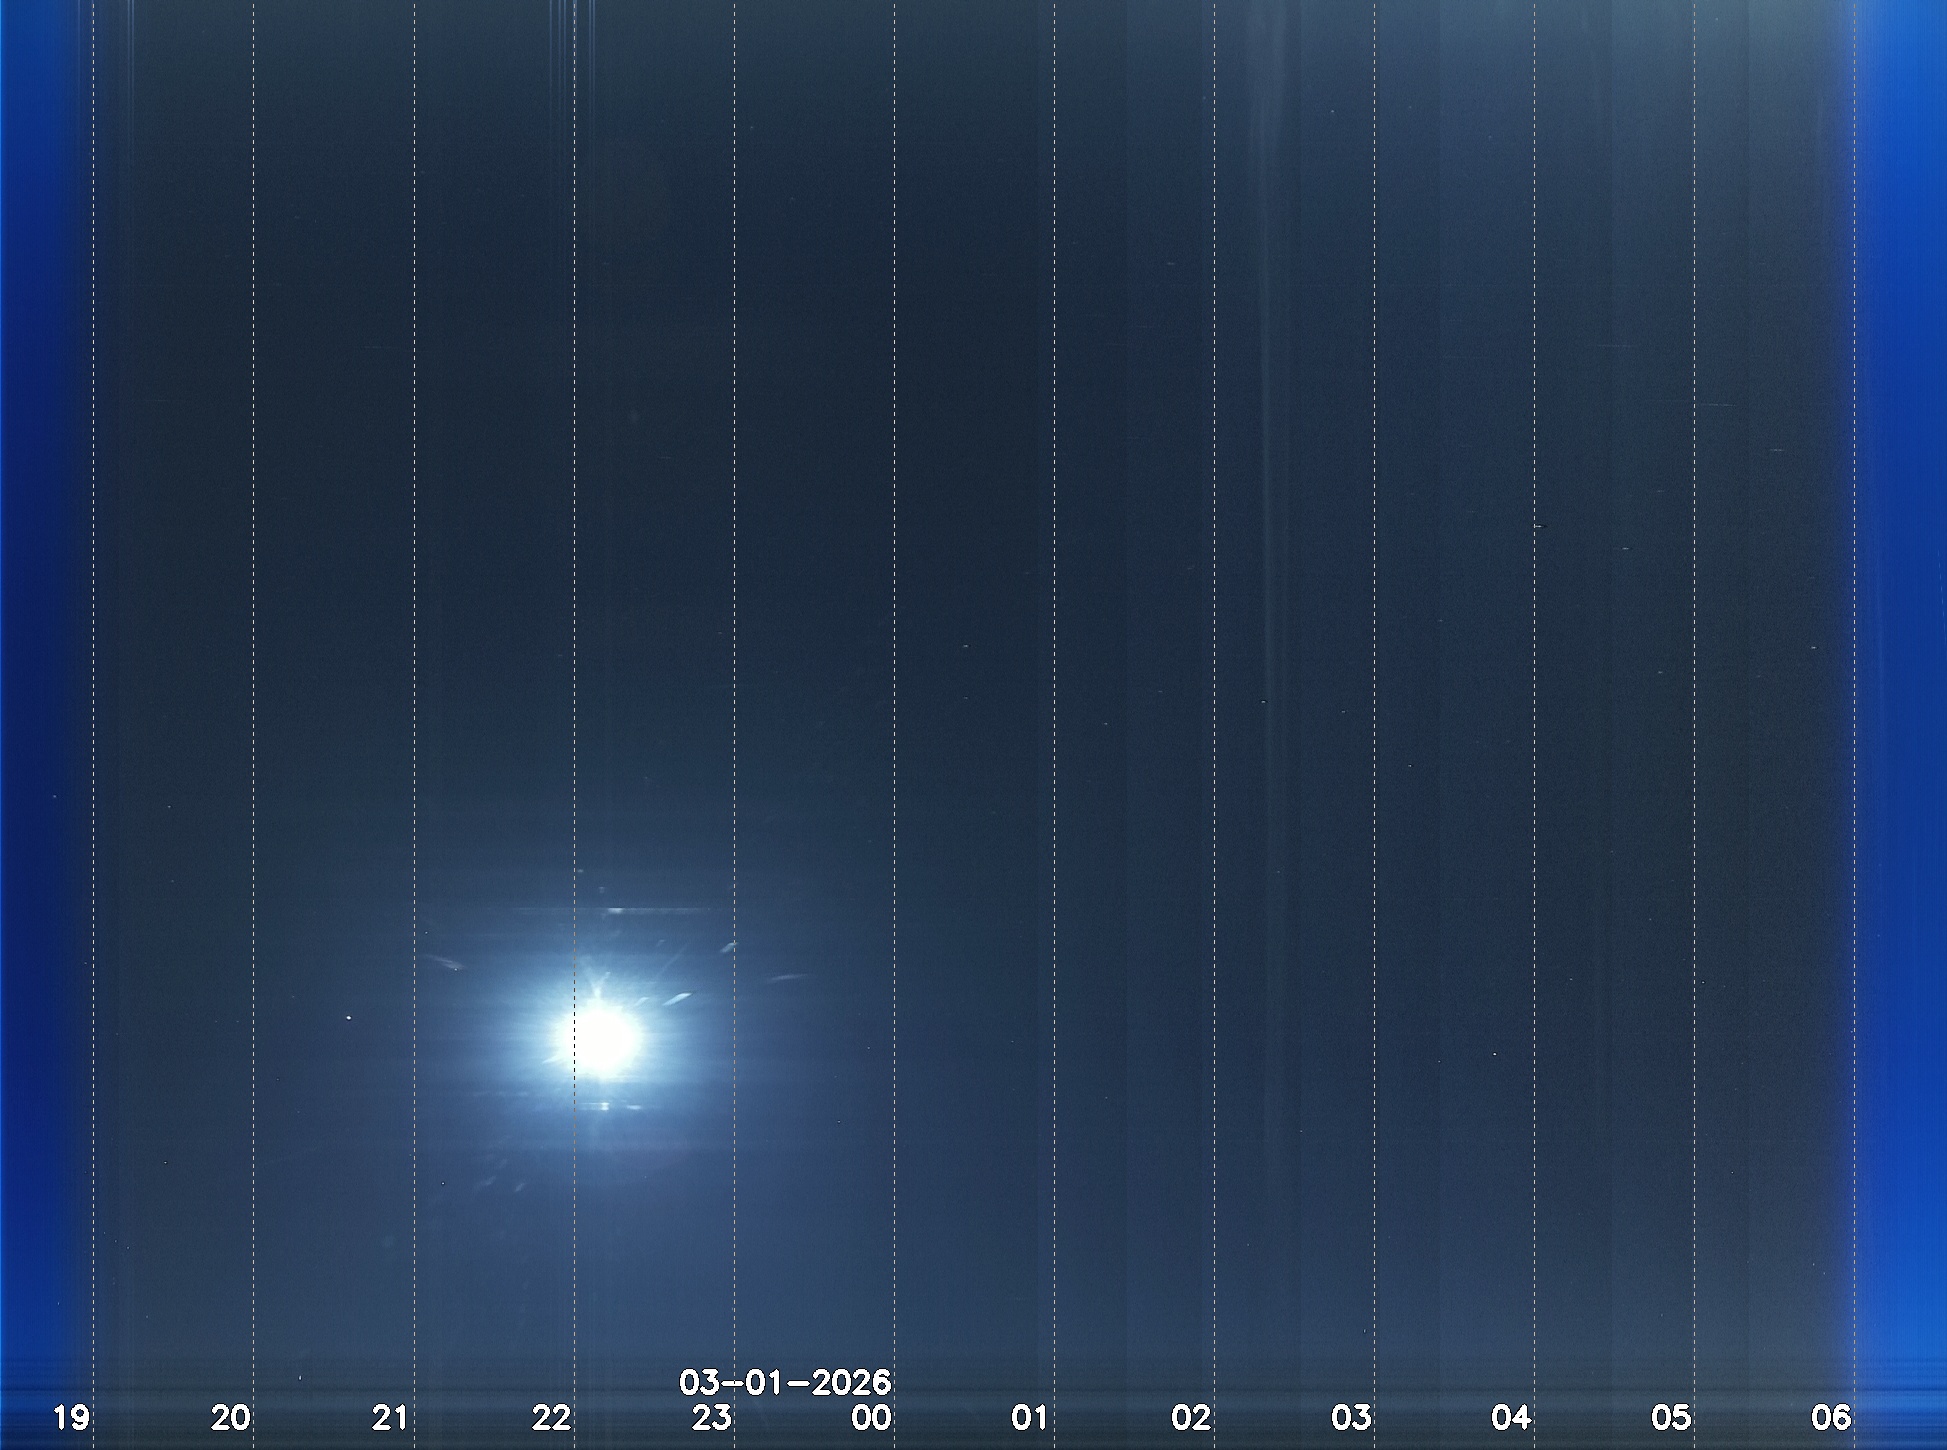
Task: Click the 19 hour label
Action: tap(71, 1417)
